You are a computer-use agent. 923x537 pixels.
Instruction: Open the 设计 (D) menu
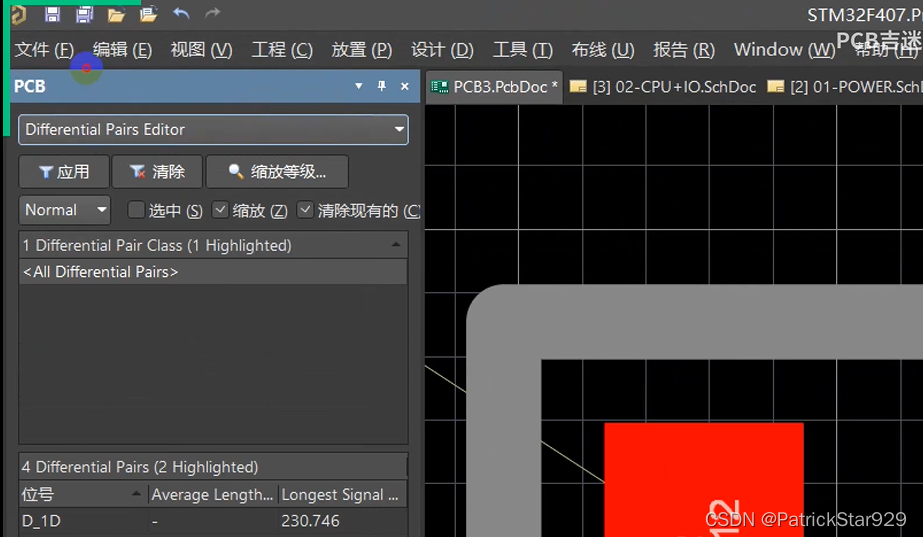tap(442, 50)
